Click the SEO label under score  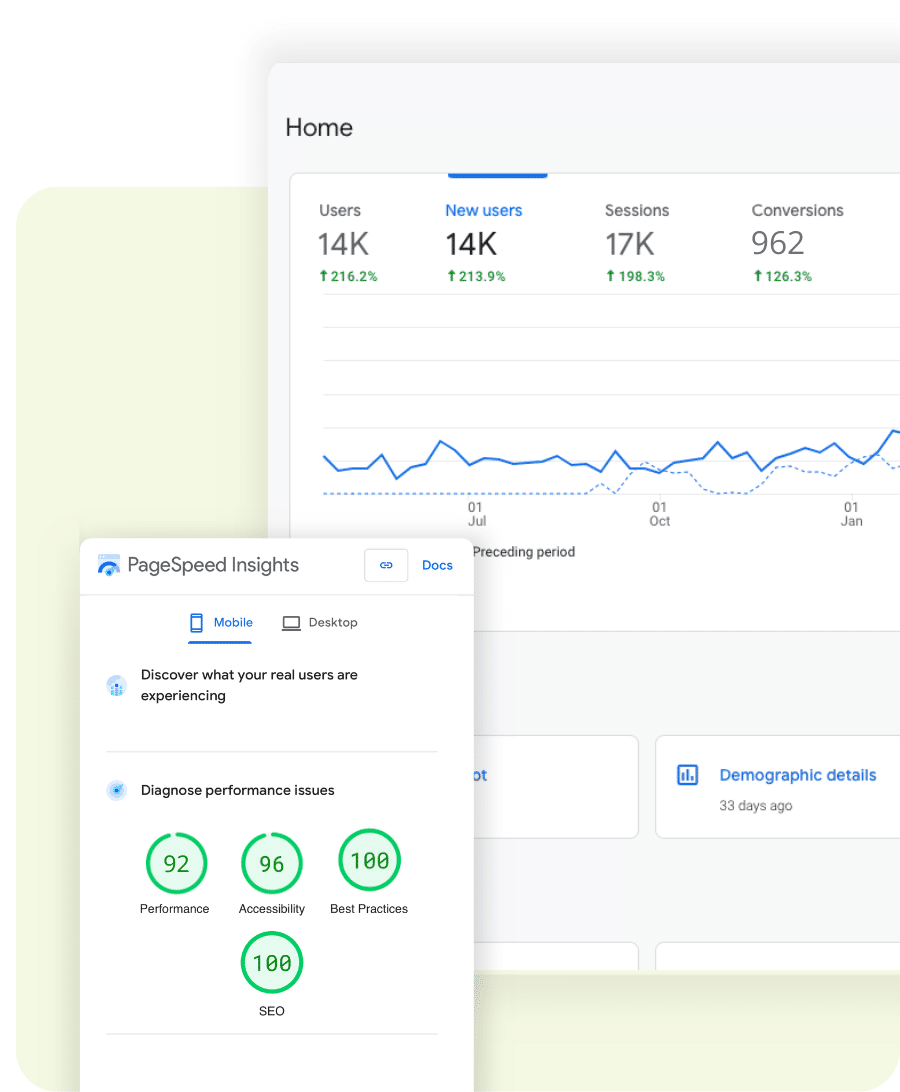pos(272,1011)
